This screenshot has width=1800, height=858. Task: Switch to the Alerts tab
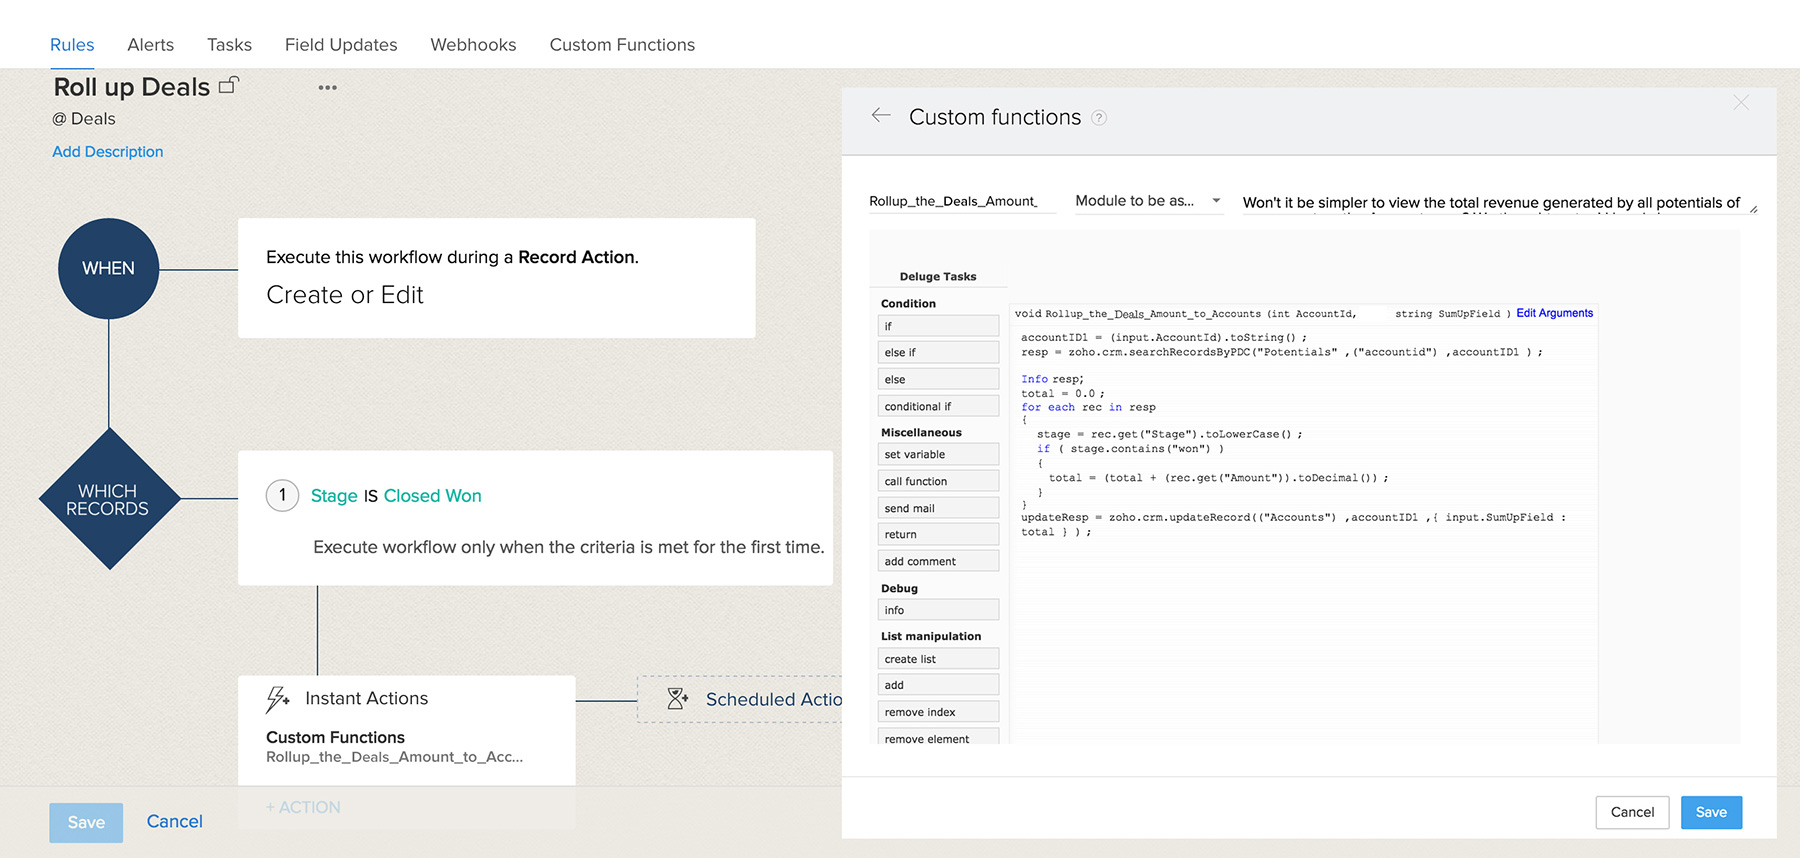150,45
